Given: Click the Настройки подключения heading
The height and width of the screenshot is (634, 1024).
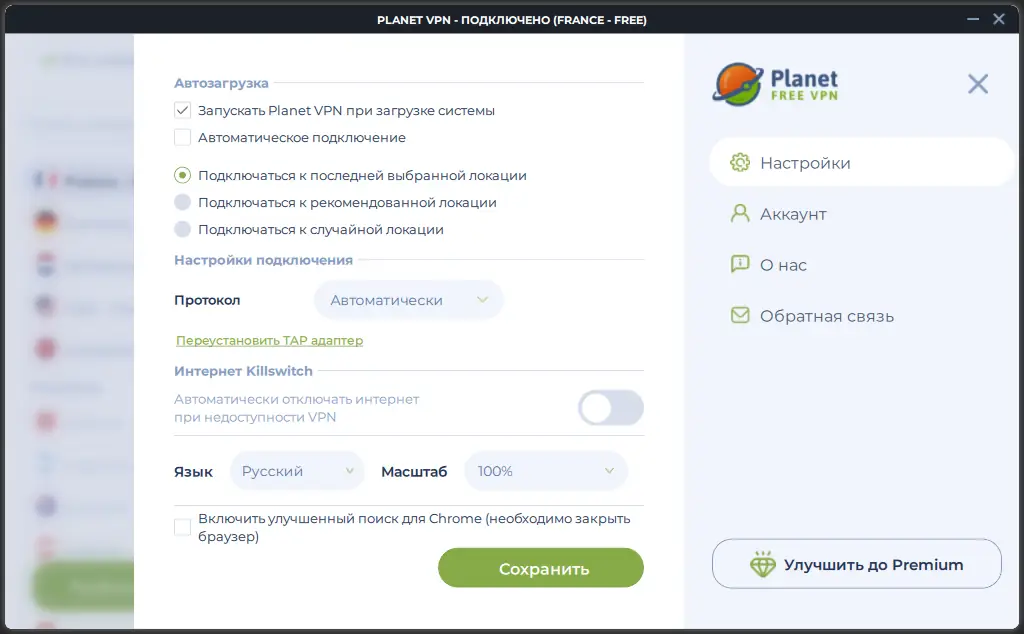Looking at the screenshot, I should (x=263, y=260).
